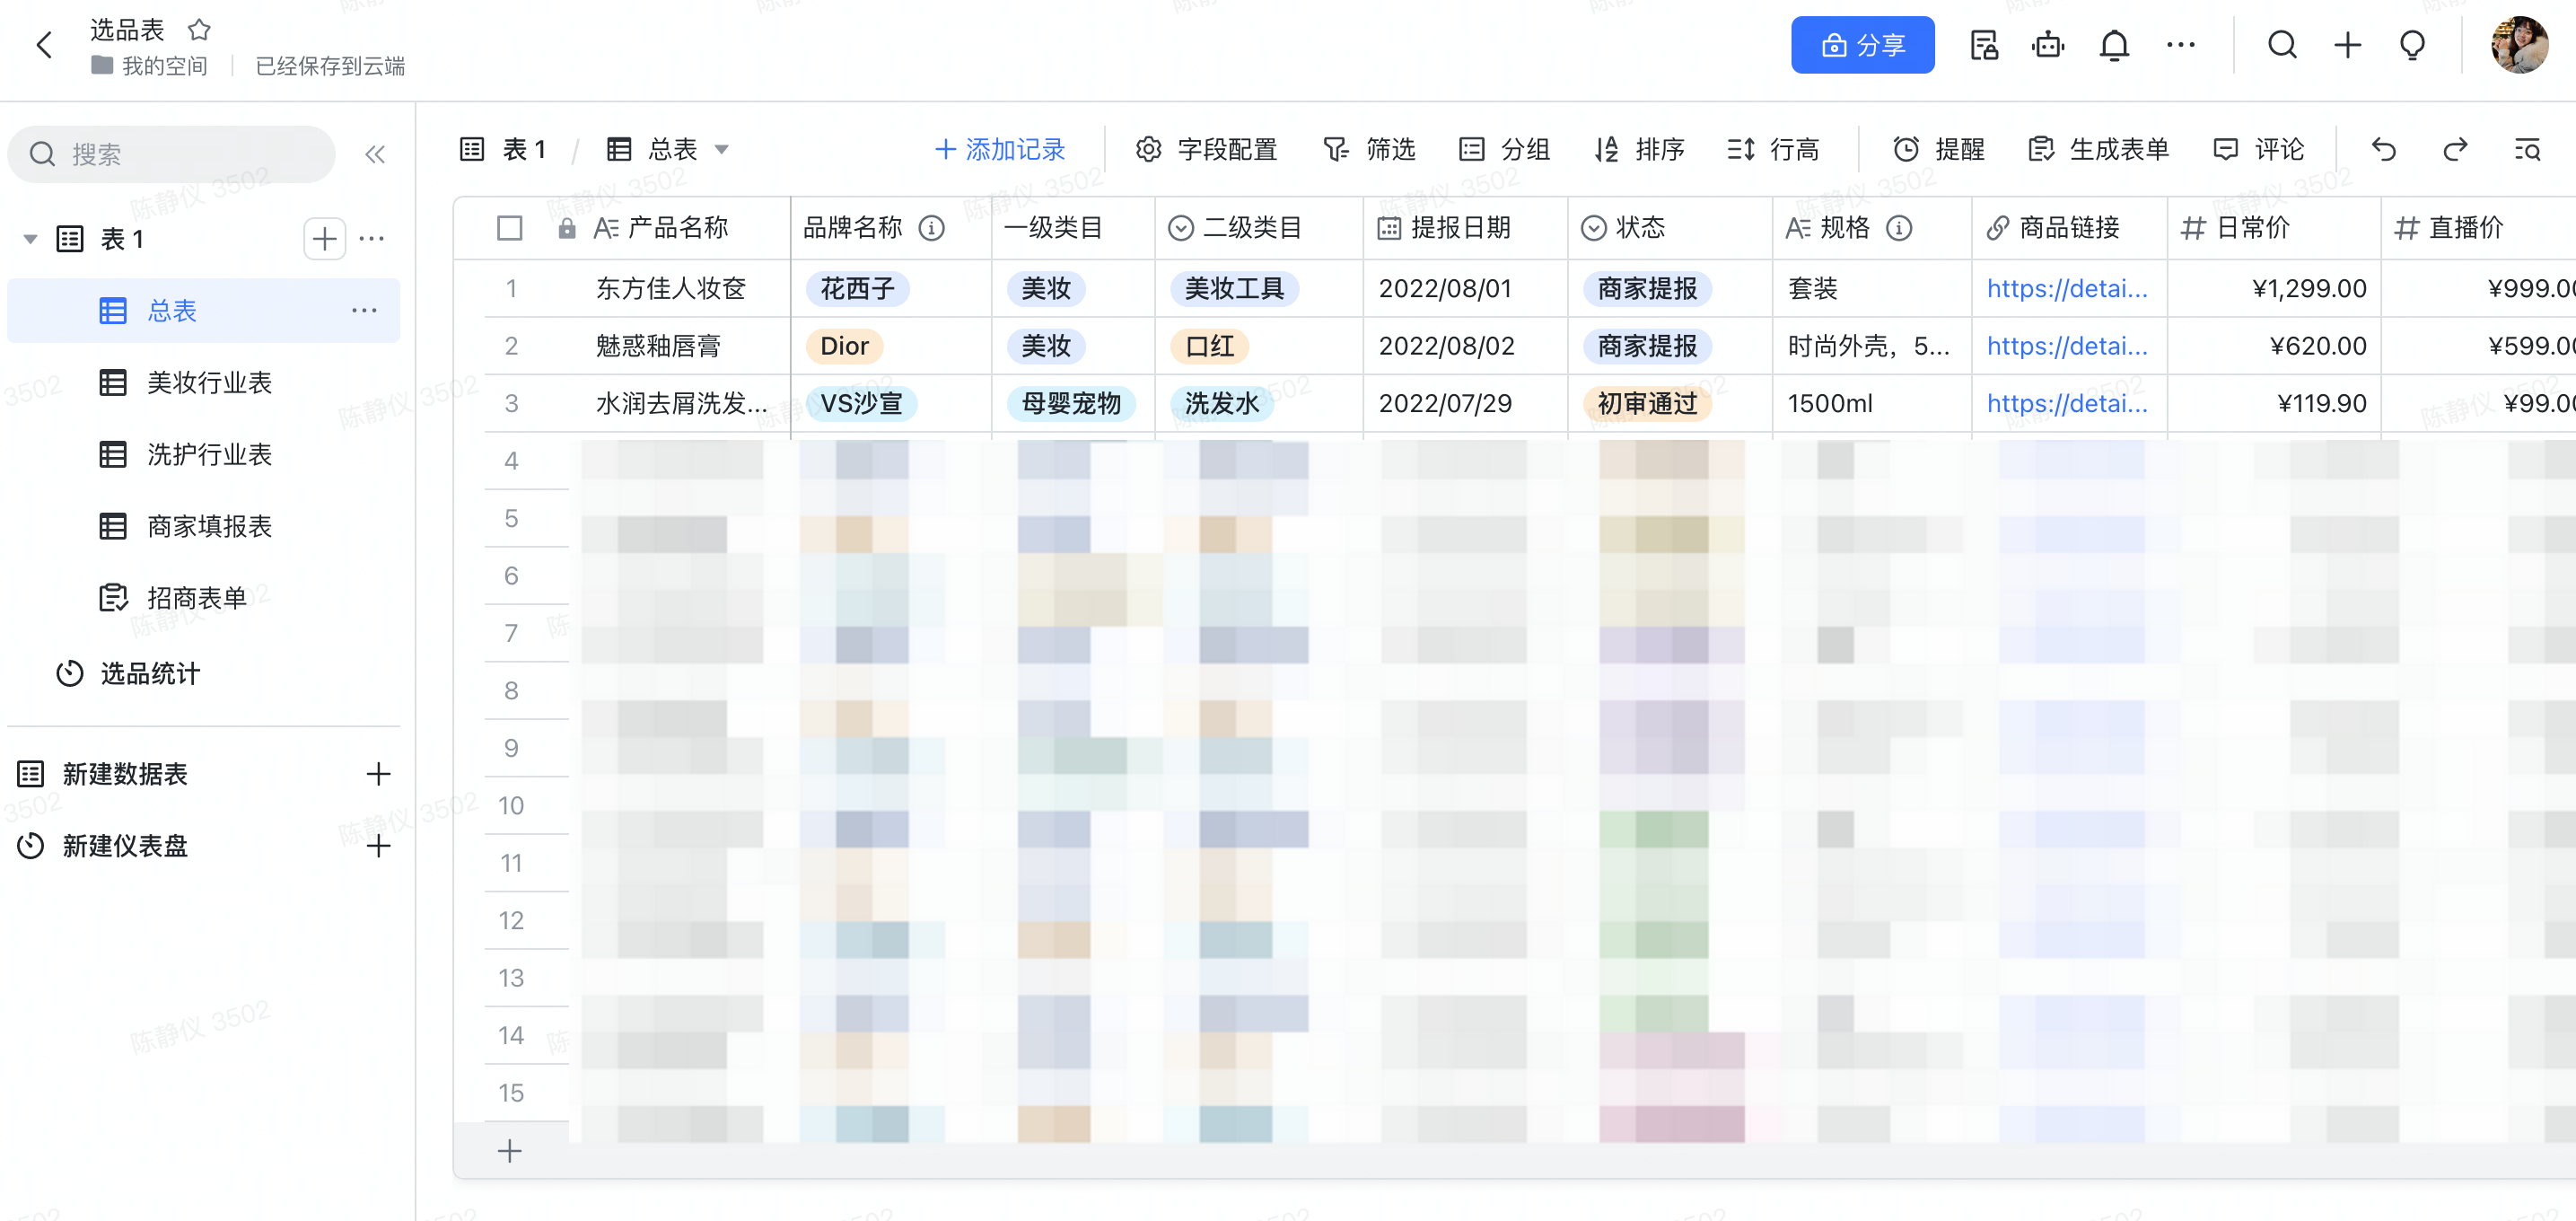
Task: Open the 字段配置 field configuration
Action: coord(1227,149)
